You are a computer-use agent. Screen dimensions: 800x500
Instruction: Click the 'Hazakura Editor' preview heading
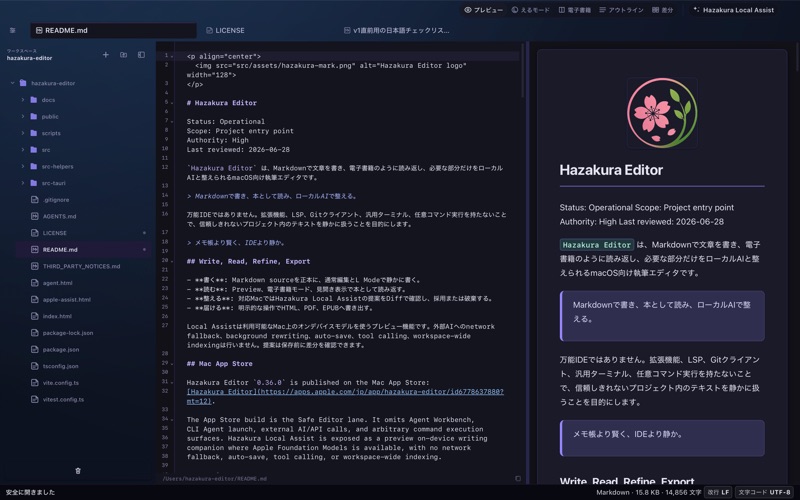tap(611, 170)
